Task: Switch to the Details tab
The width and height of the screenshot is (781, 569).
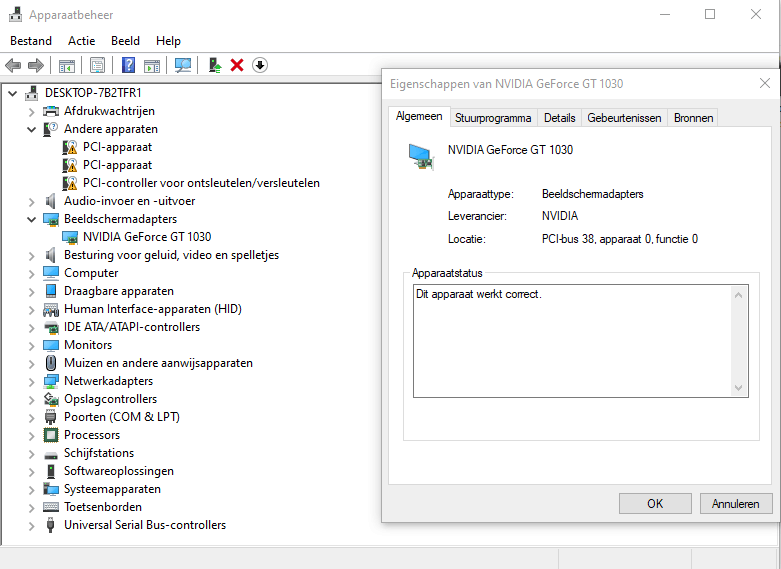Action: click(559, 118)
